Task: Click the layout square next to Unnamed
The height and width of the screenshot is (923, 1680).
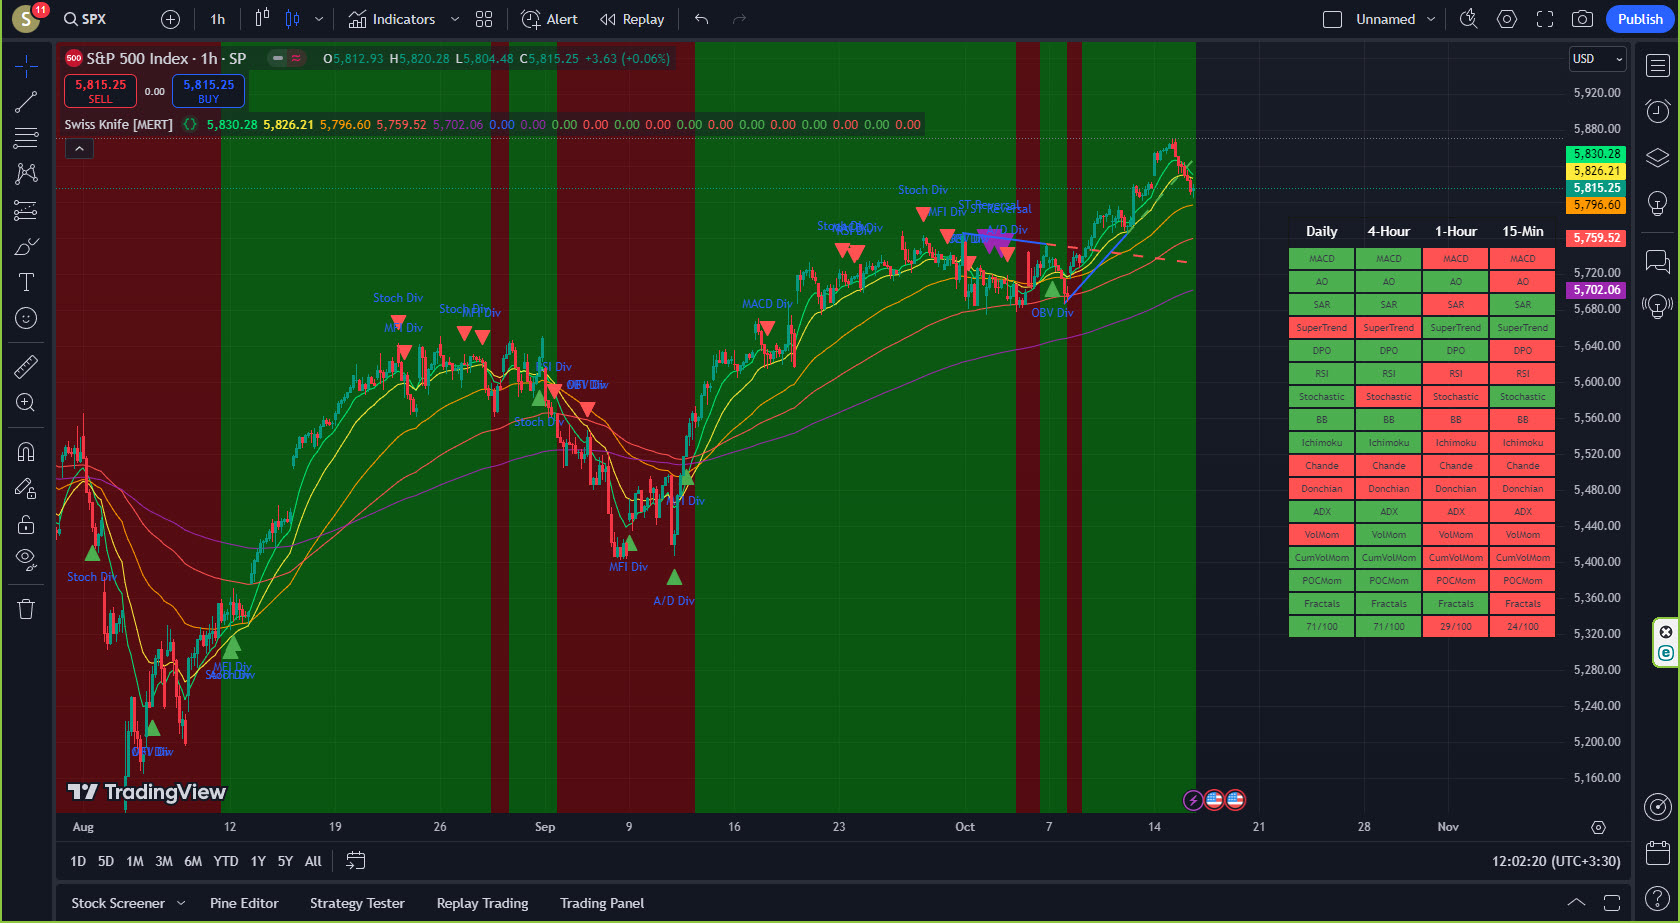Action: pos(1332,19)
